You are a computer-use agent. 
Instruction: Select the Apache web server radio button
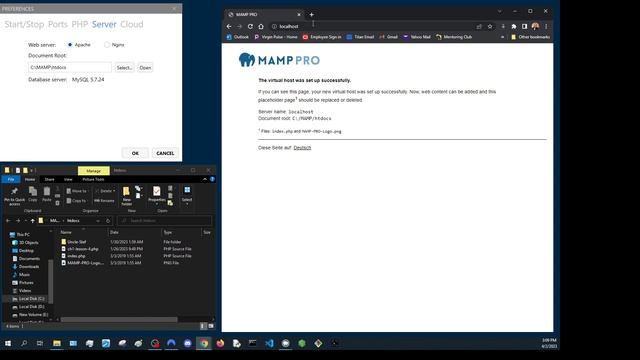pyautogui.click(x=70, y=44)
